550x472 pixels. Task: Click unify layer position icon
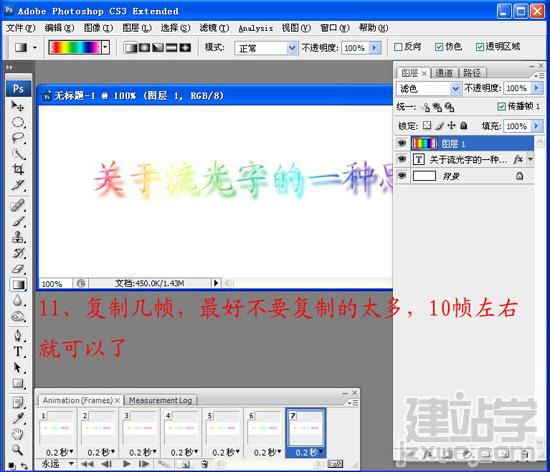425,107
